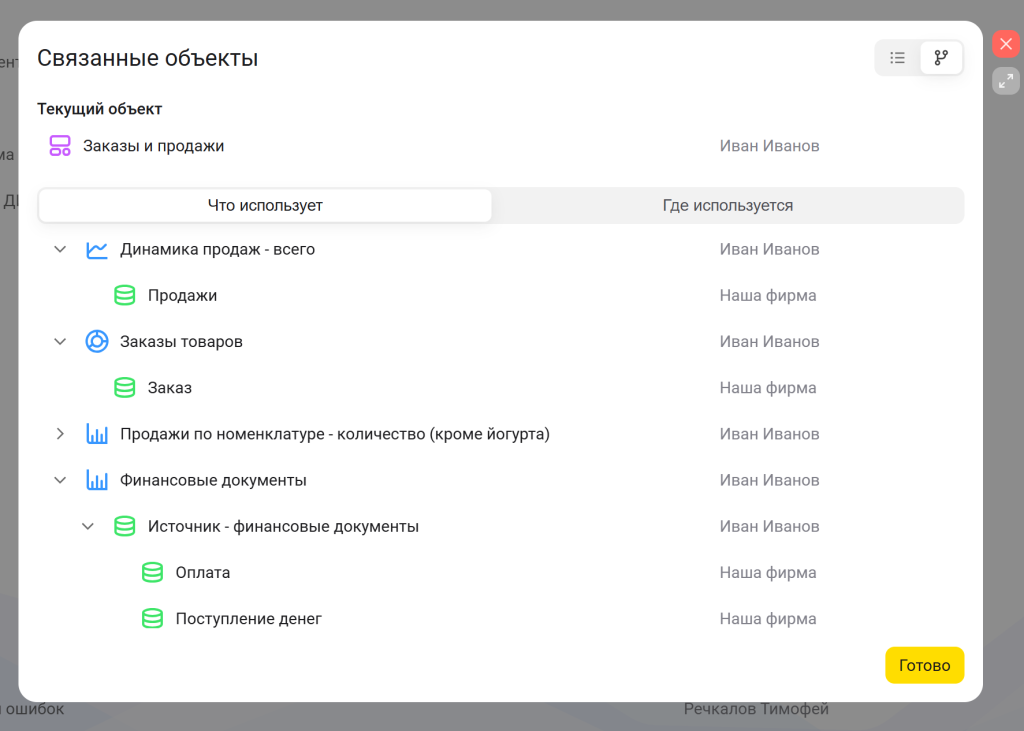The height and width of the screenshot is (731, 1024).
Task: Select the Динамика продаж - всего row
Action: 500,250
